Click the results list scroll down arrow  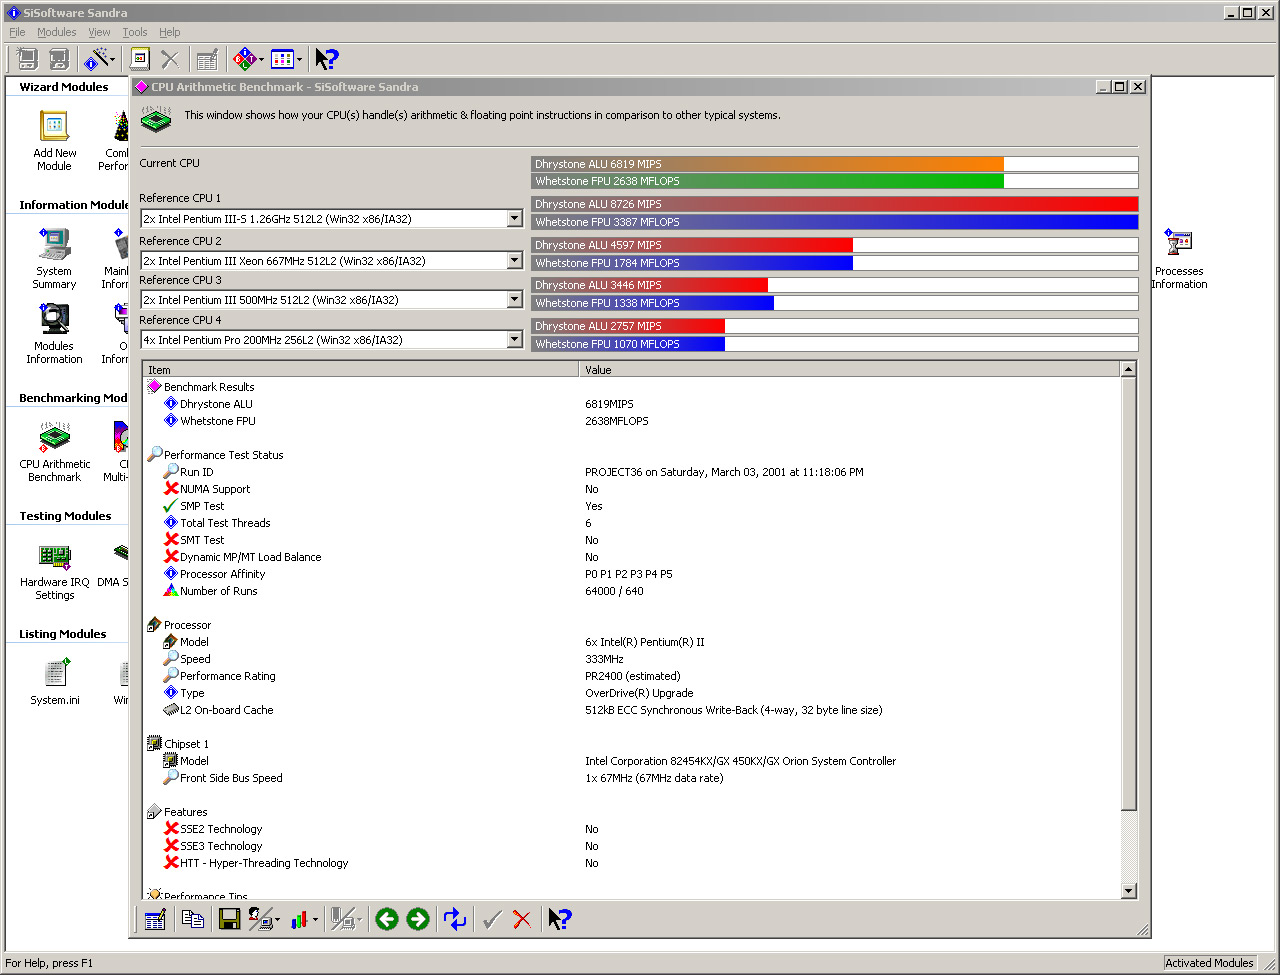[1129, 891]
